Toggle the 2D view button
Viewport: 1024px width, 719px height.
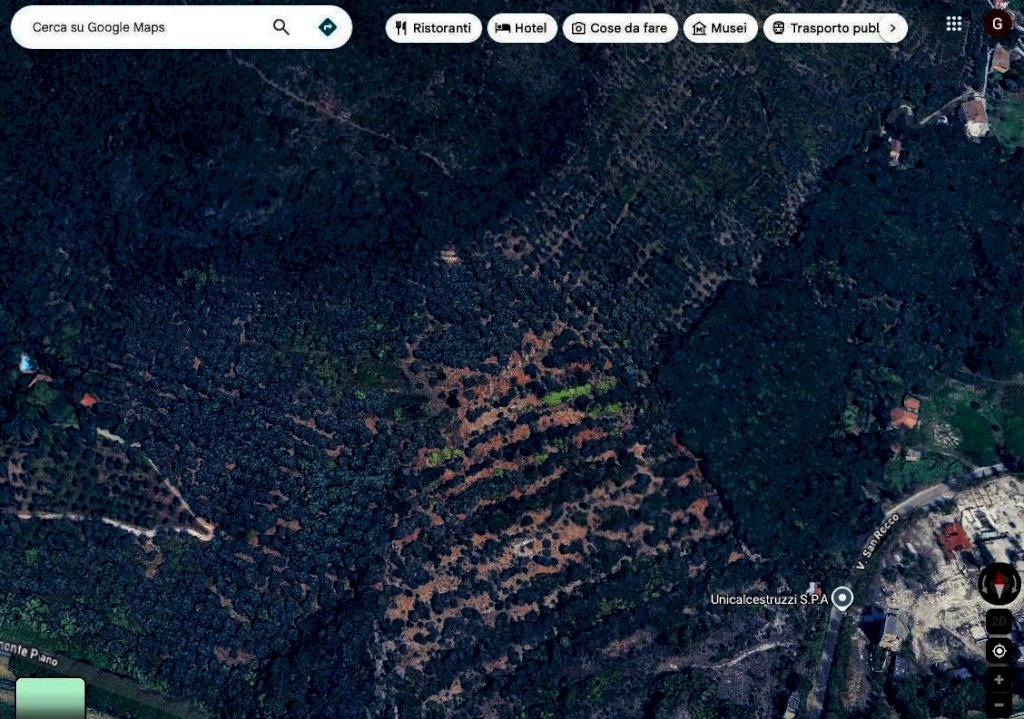point(999,621)
